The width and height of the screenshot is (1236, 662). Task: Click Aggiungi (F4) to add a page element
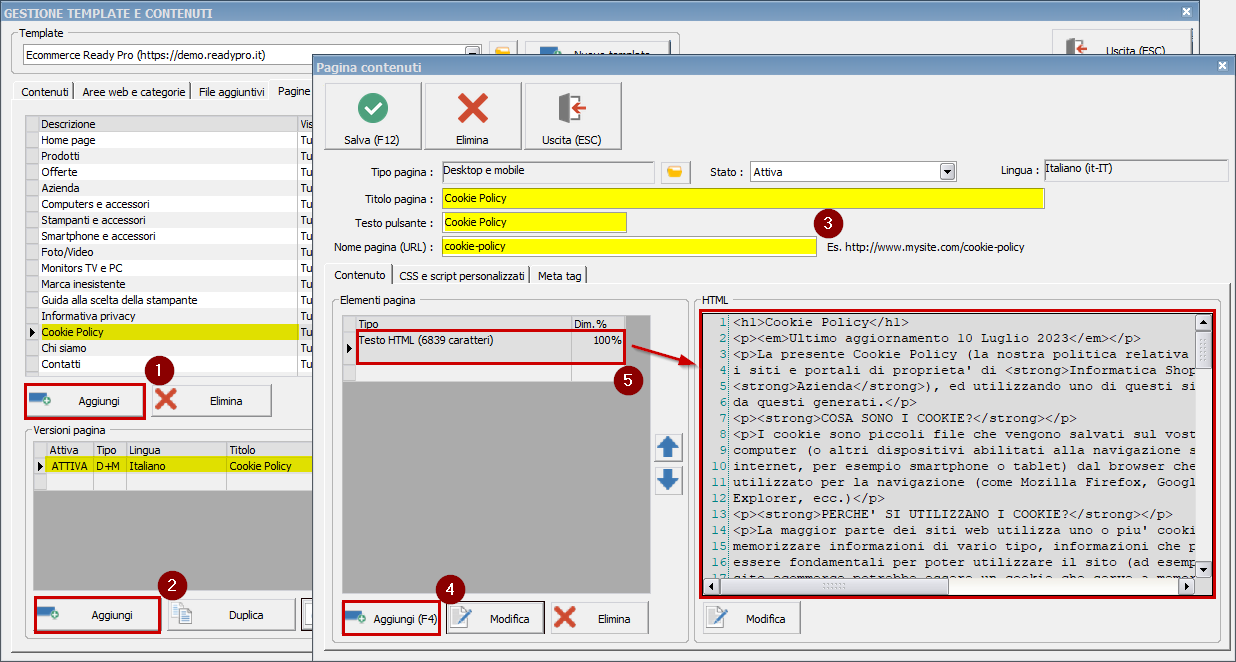(391, 619)
